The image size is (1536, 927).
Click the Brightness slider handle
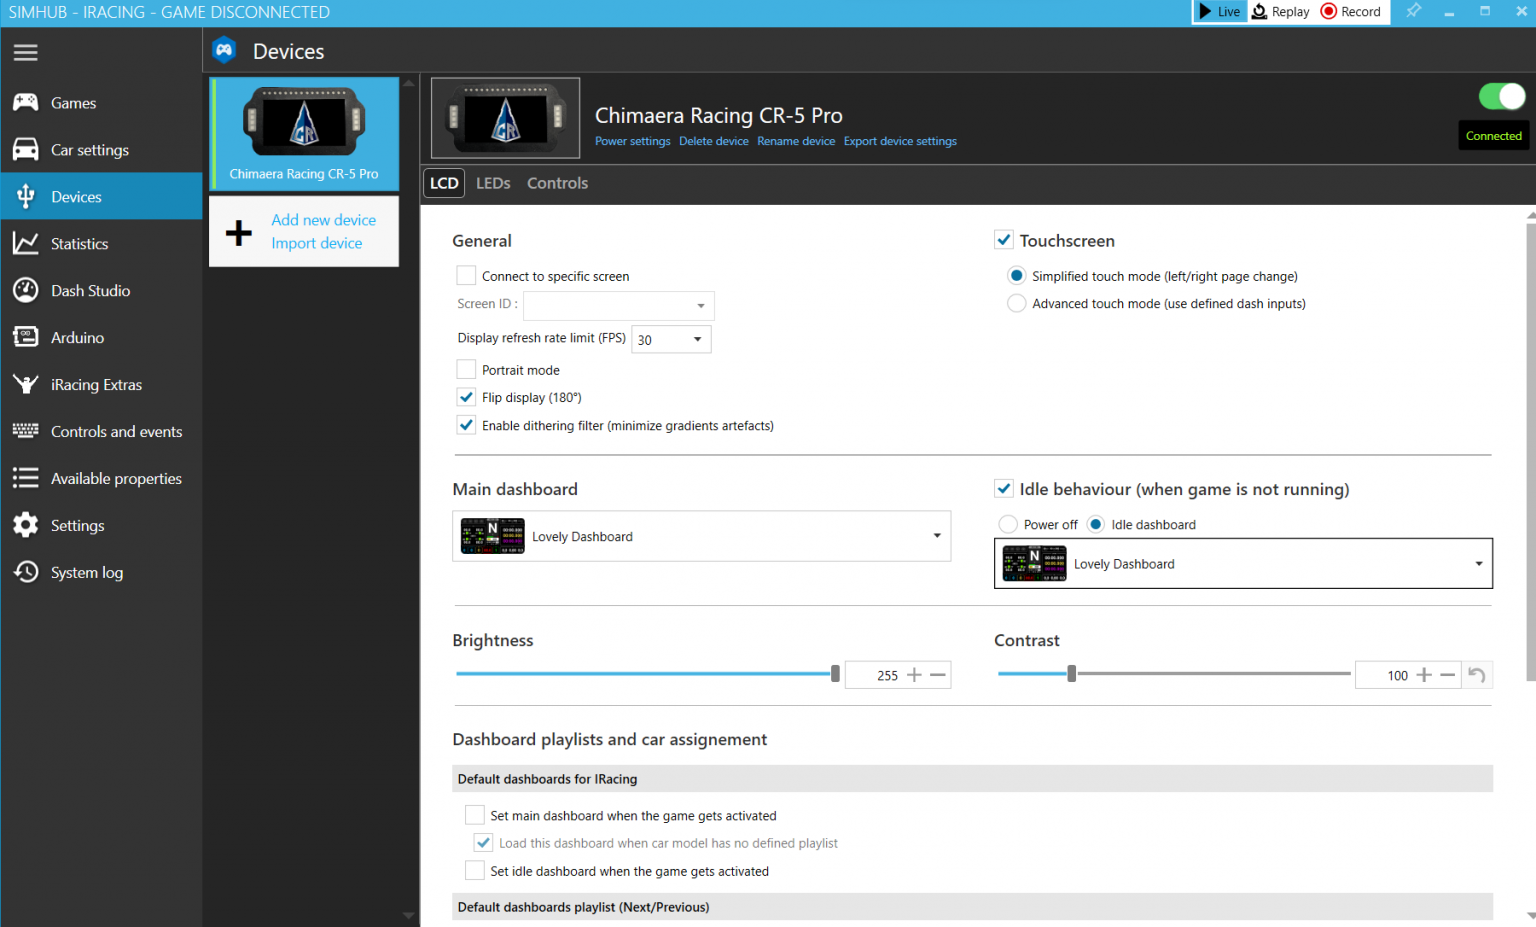click(x=835, y=674)
